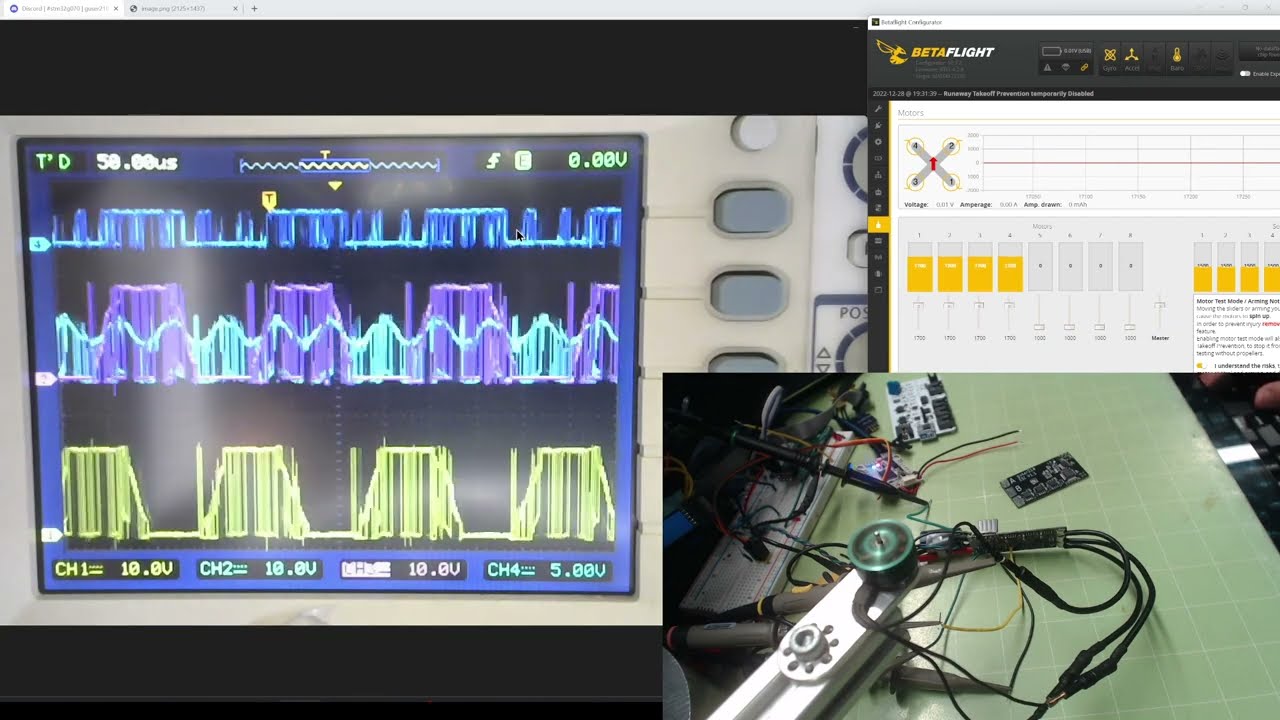1280x720 pixels.
Task: Click the Motor 2 throttle slider handle
Action: pos(949,304)
